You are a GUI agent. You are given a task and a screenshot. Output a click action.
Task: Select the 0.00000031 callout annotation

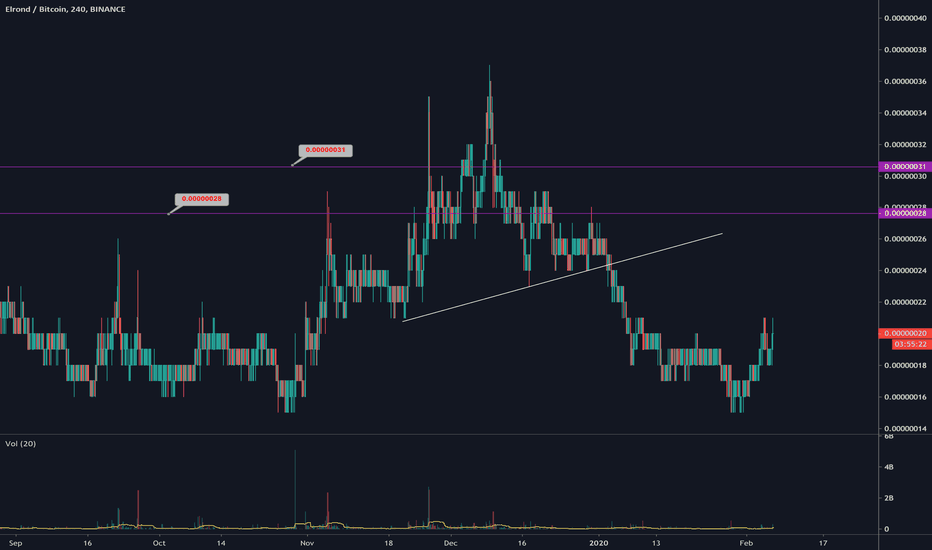point(325,150)
